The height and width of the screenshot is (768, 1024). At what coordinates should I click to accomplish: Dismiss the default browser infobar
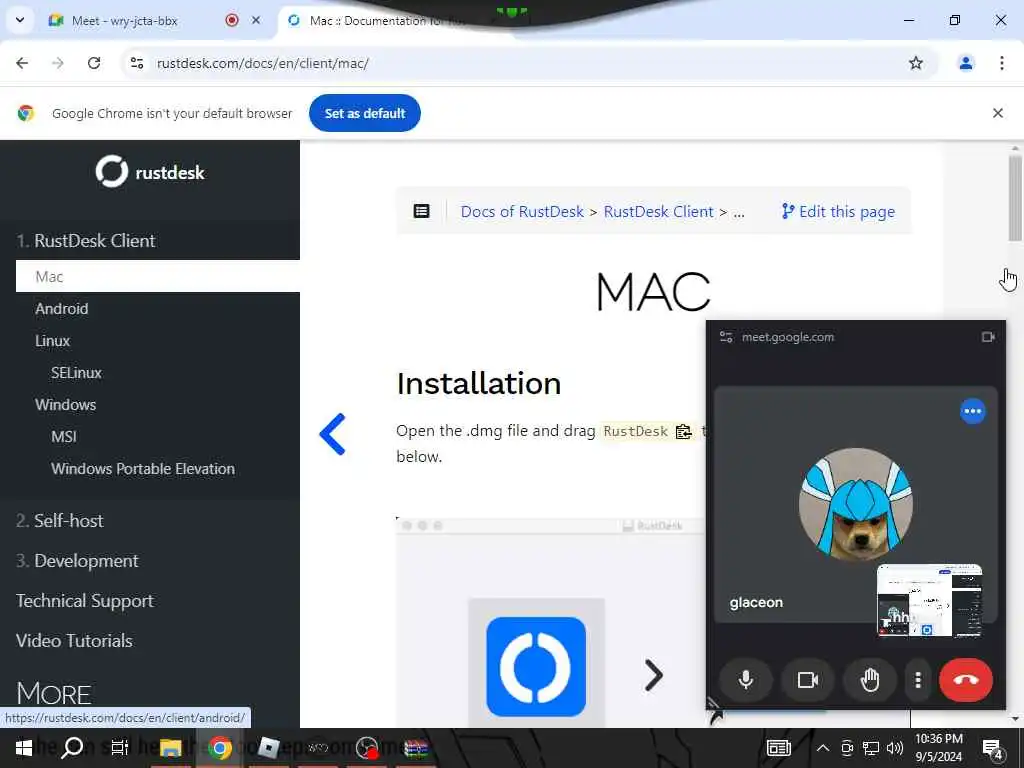coord(998,113)
